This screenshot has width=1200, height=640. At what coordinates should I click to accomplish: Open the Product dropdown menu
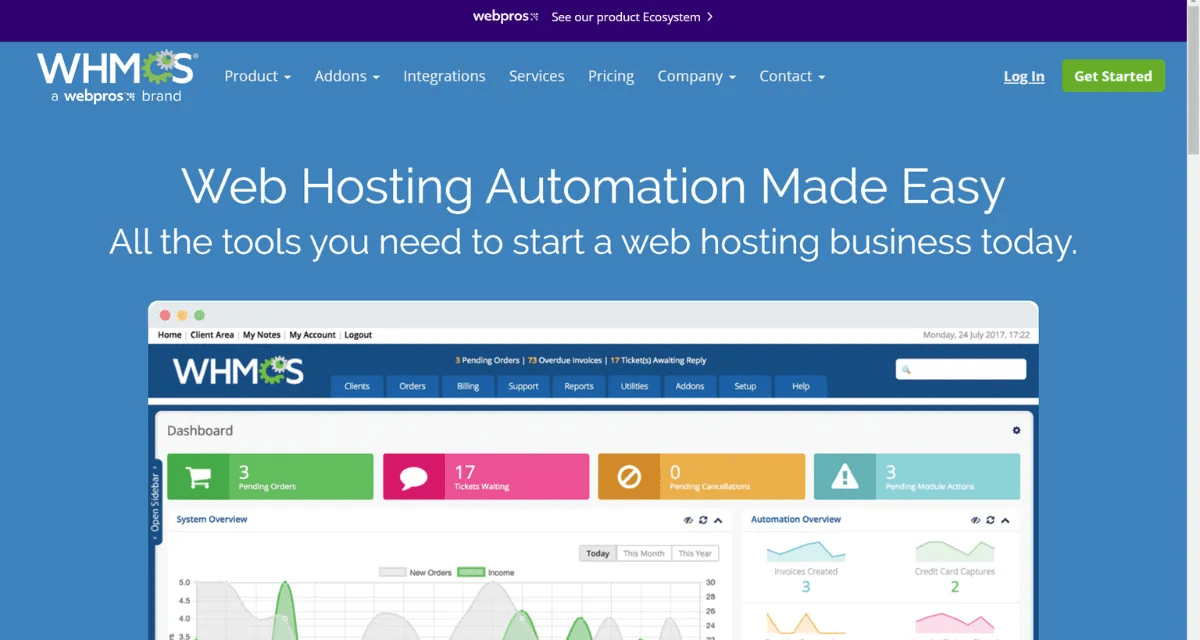click(257, 76)
